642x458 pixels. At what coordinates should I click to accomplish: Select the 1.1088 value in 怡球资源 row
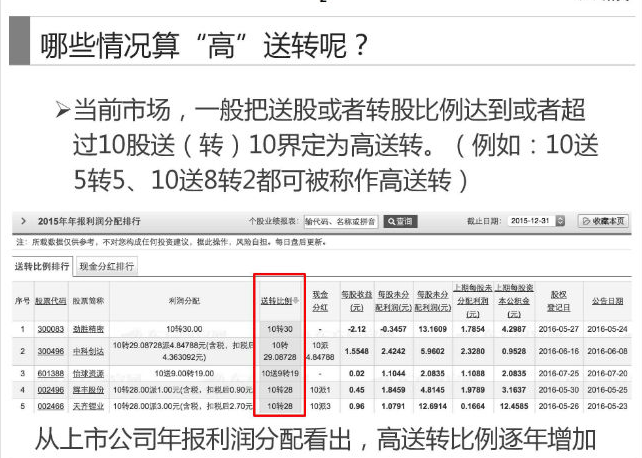pos(473,373)
